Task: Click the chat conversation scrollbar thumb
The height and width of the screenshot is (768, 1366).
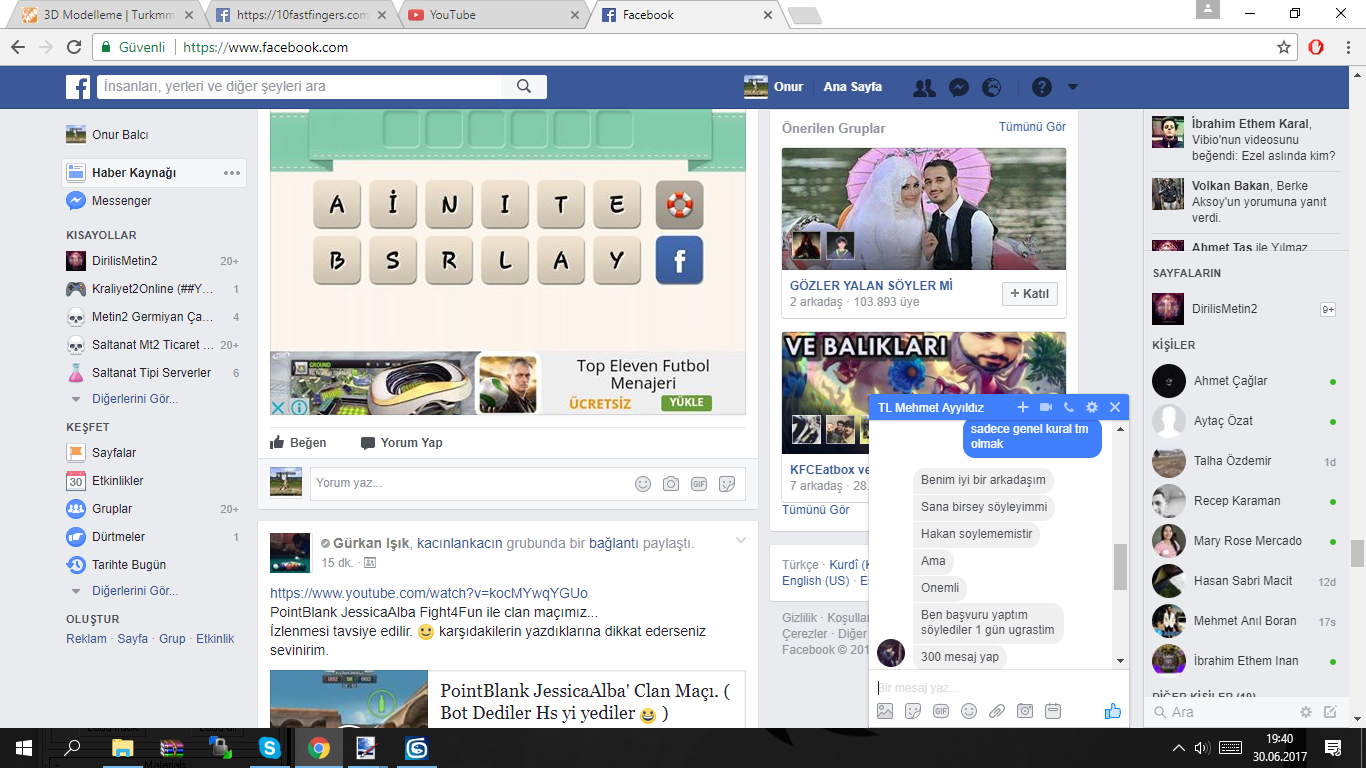Action: click(x=1120, y=566)
